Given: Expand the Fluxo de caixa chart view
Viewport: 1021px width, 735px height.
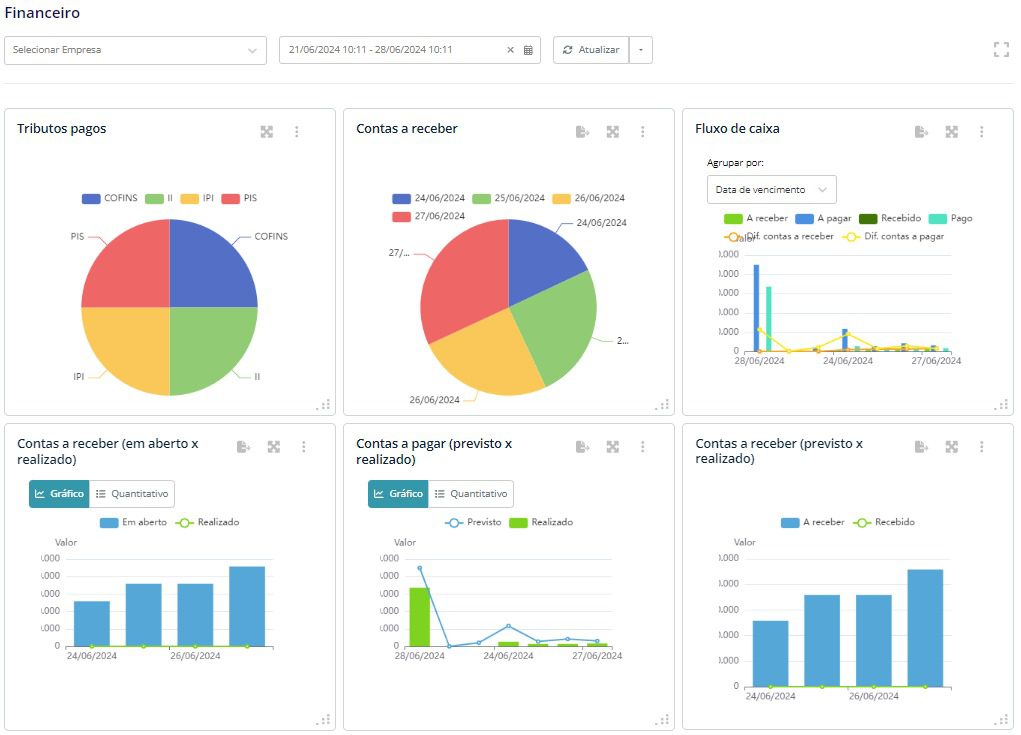Looking at the screenshot, I should pyautogui.click(x=952, y=131).
